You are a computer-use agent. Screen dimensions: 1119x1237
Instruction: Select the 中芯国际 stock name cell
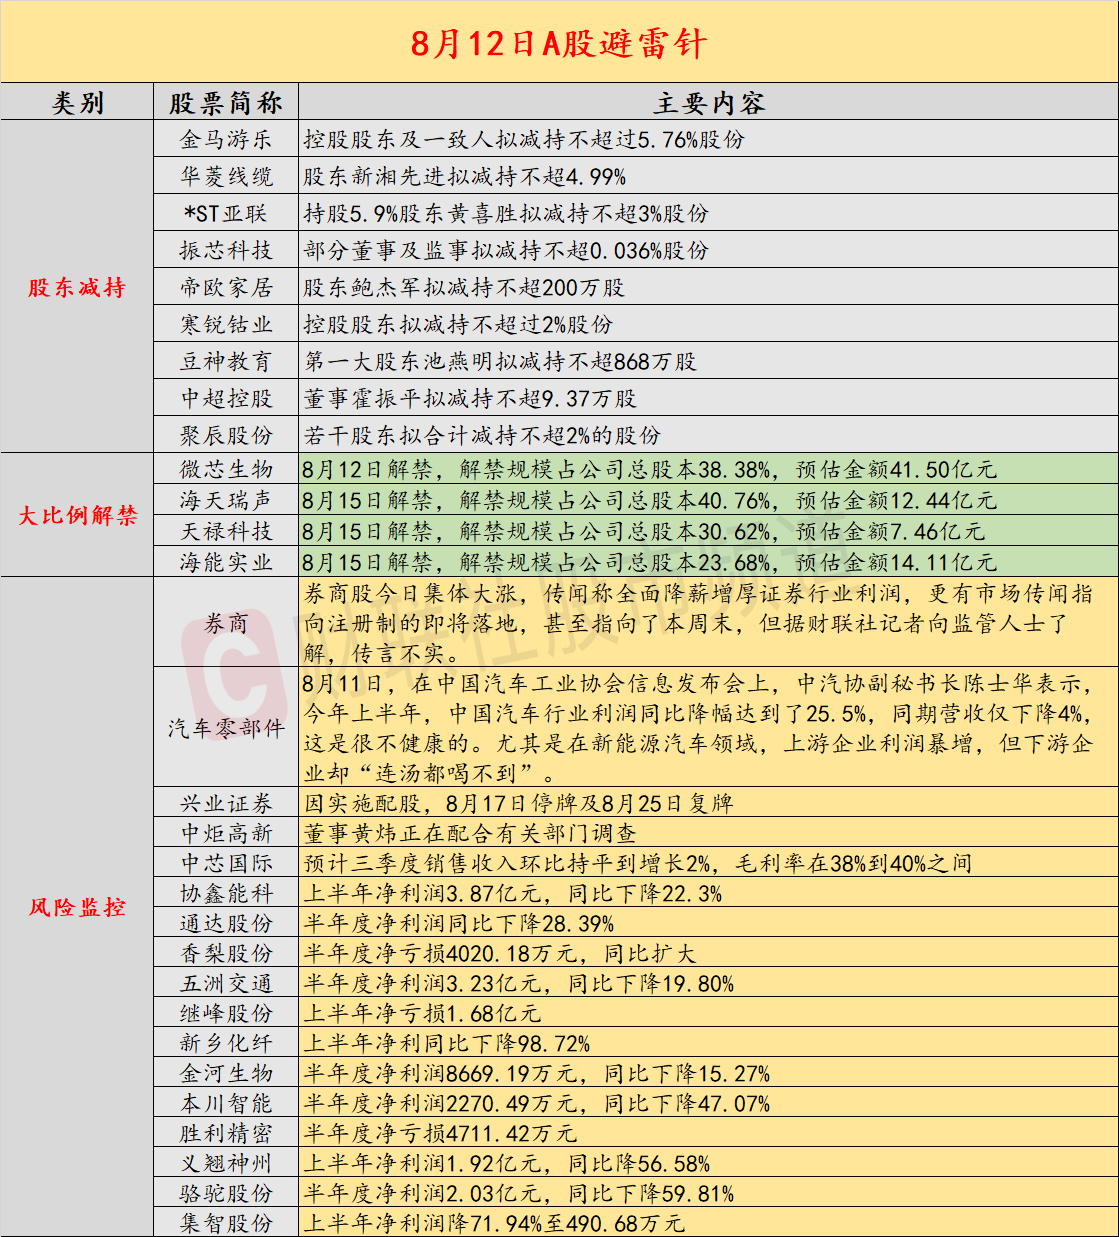226,863
